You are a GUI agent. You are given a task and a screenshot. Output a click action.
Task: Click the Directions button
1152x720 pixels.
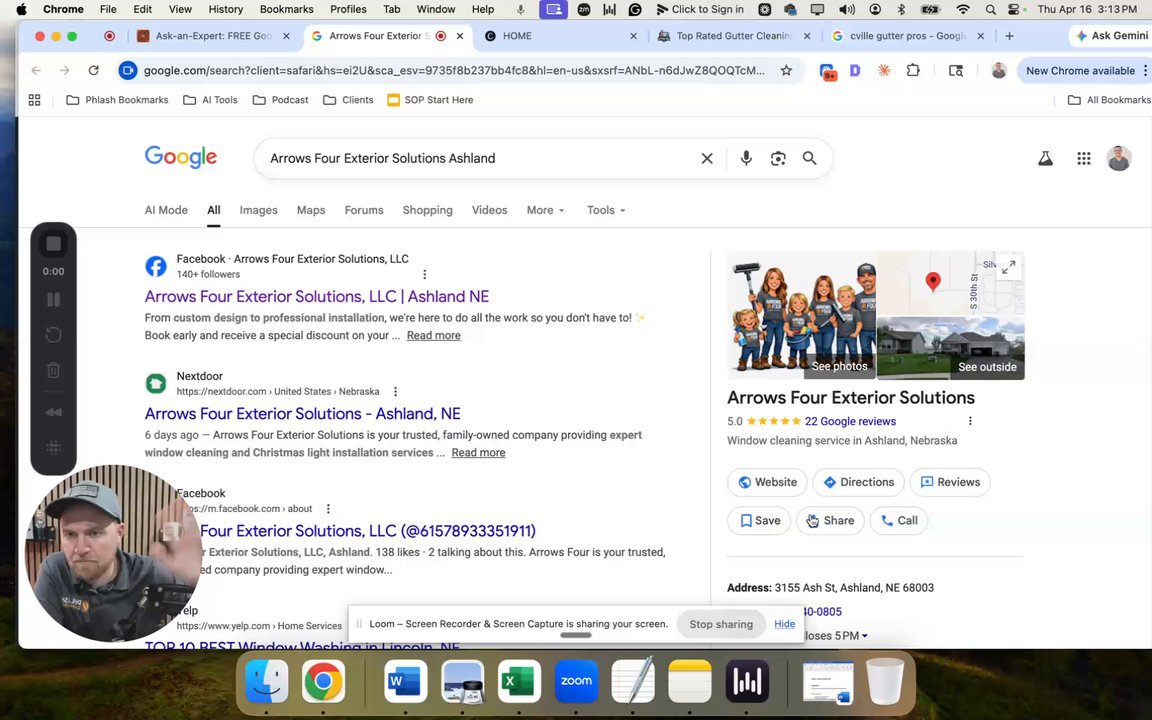click(858, 482)
